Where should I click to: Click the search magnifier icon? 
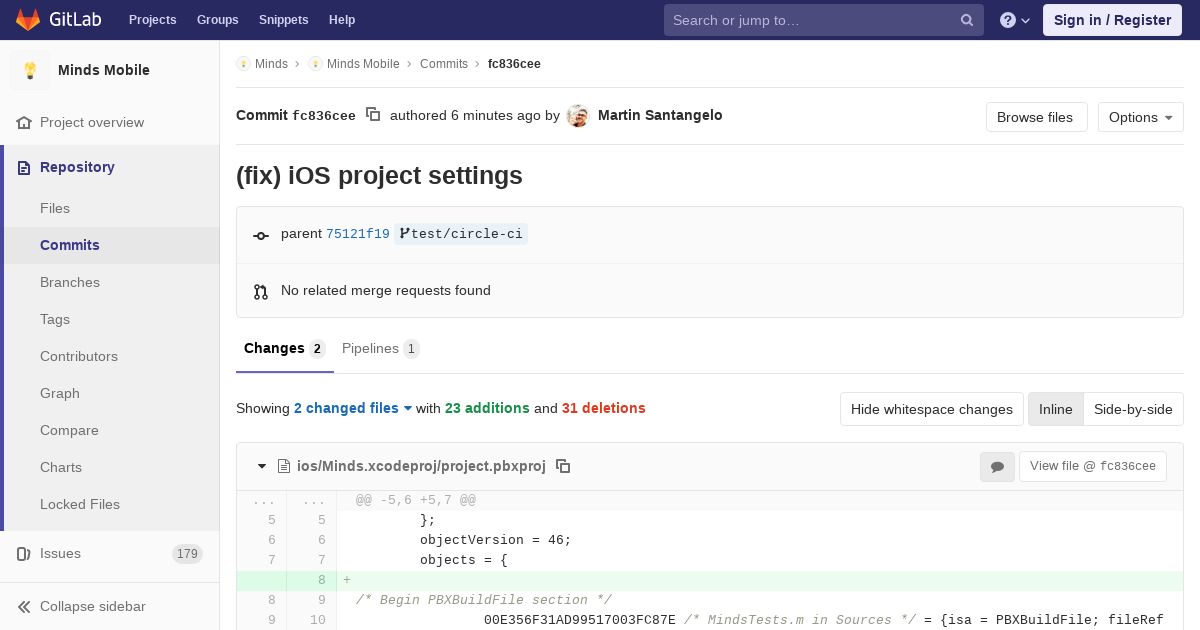click(x=967, y=20)
